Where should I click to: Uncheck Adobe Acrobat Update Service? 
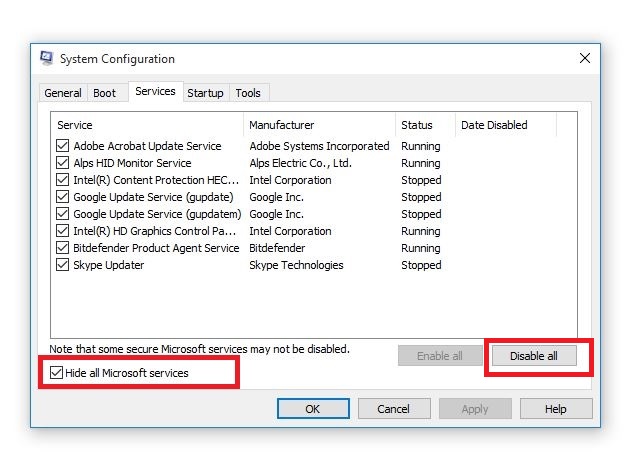coord(62,146)
